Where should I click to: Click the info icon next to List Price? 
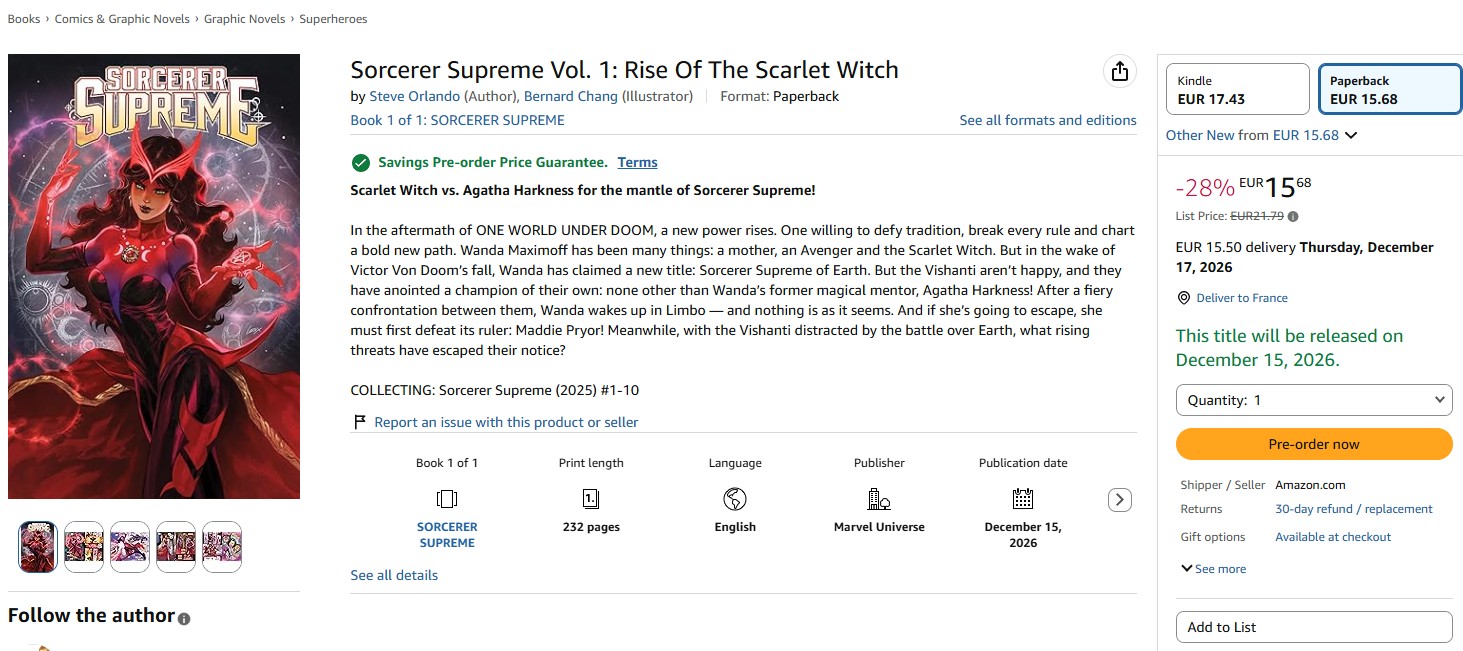[1293, 216]
